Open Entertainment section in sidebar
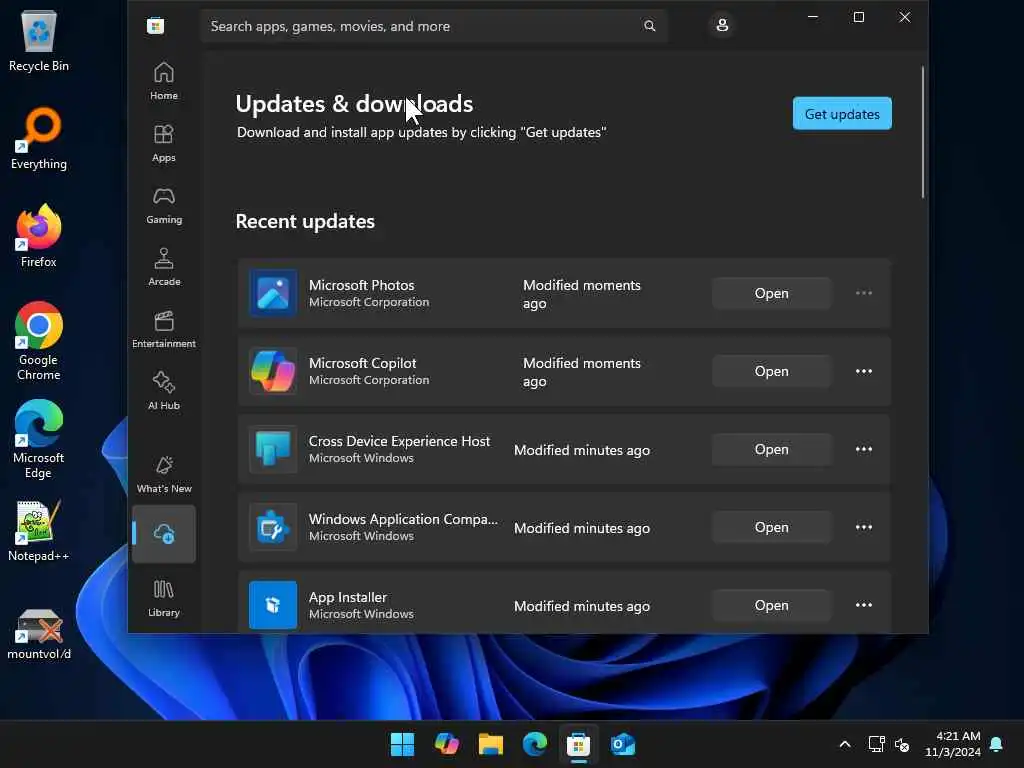This screenshot has height=768, width=1024. point(163,329)
